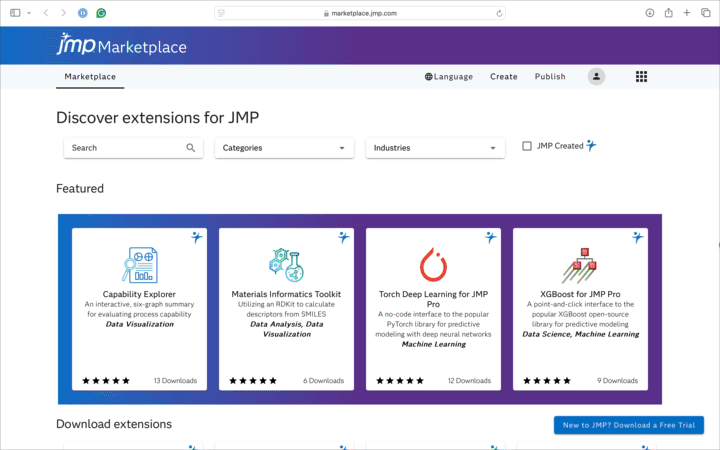Enable the JMP Created checkbox
720x450 pixels.
pos(527,146)
